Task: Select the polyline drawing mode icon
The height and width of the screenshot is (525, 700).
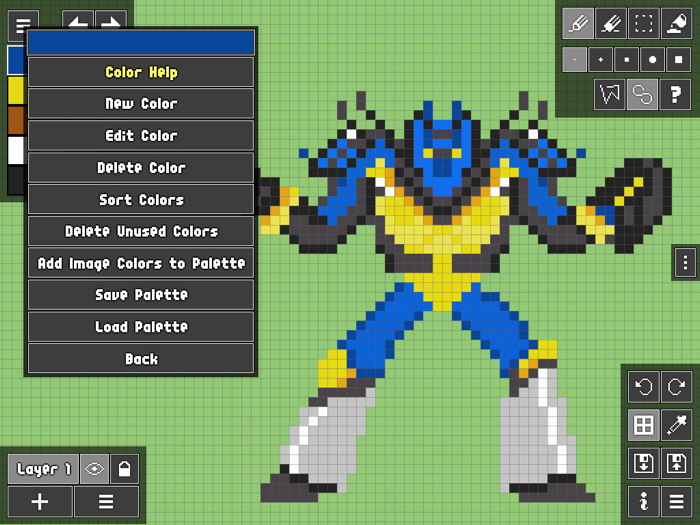Action: coord(610,94)
